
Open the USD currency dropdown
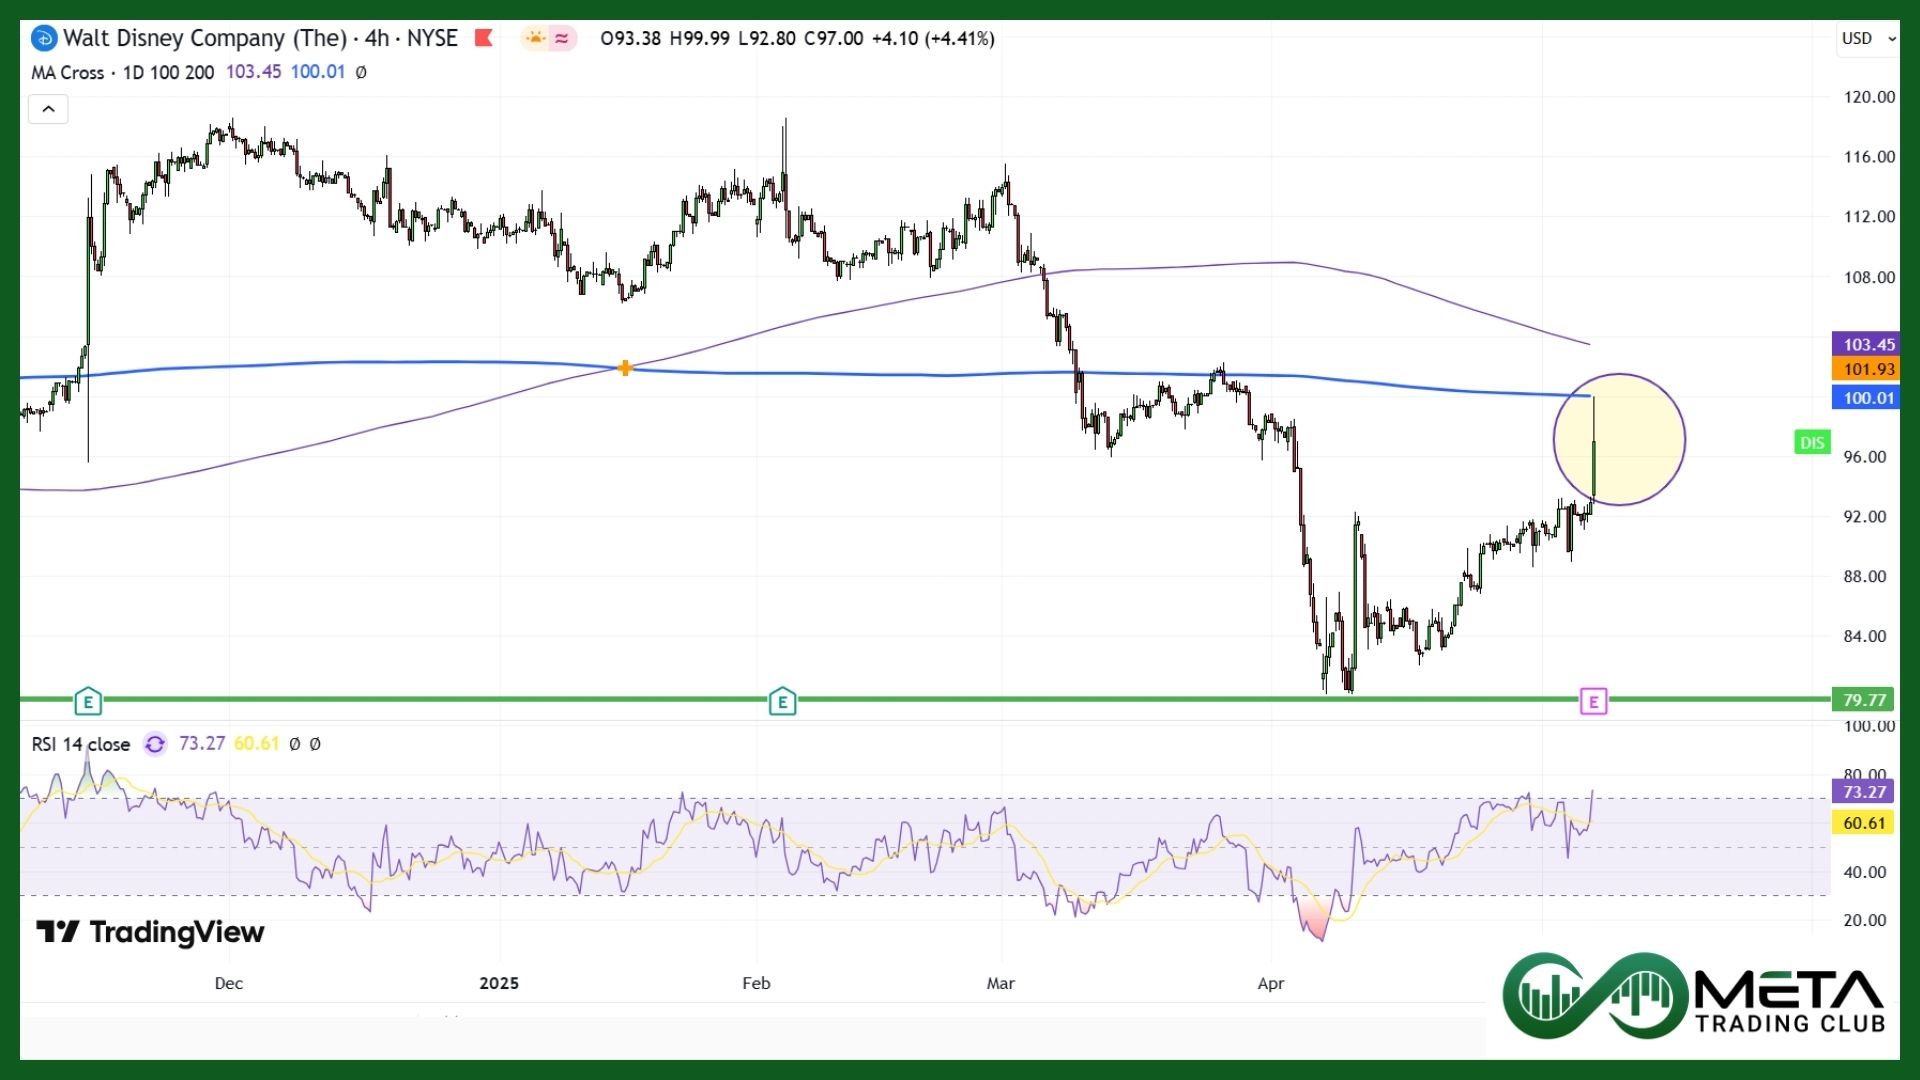click(1867, 38)
